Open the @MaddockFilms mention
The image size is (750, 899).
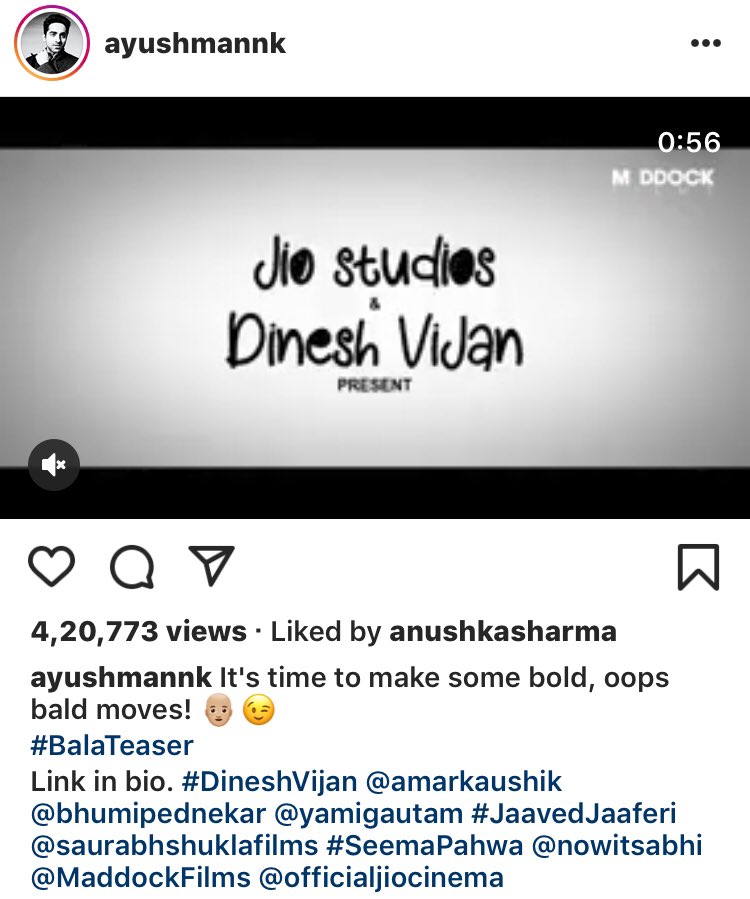point(140,878)
